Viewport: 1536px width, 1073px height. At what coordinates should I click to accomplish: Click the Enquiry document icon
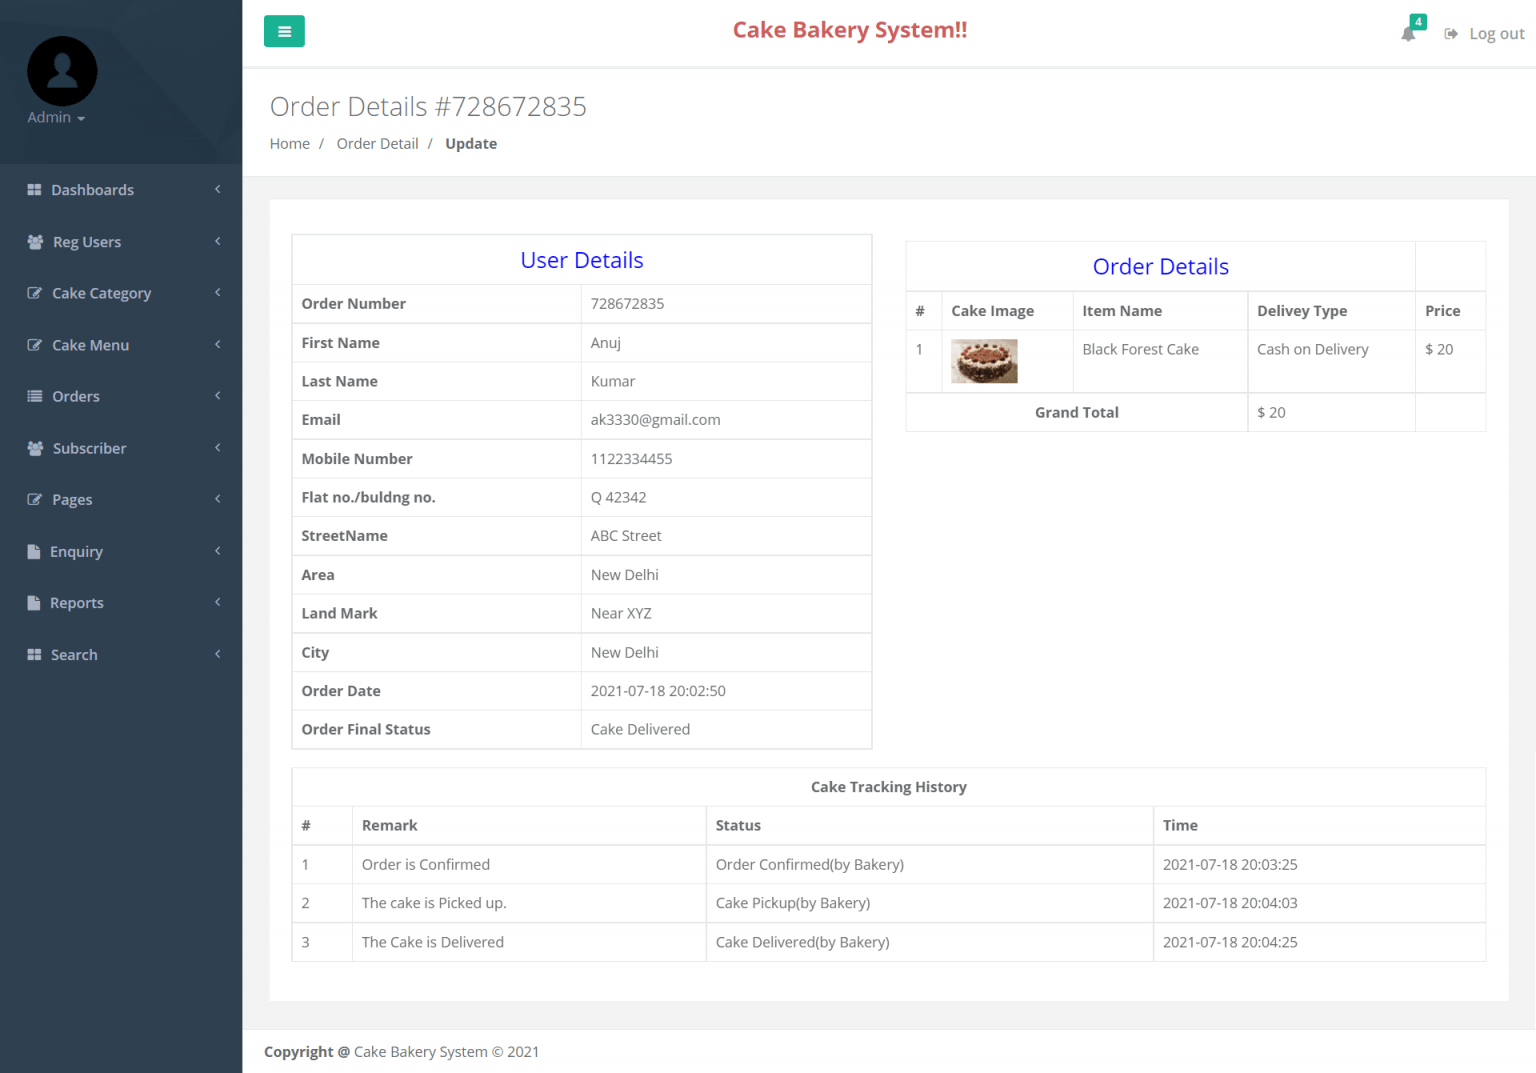(34, 551)
